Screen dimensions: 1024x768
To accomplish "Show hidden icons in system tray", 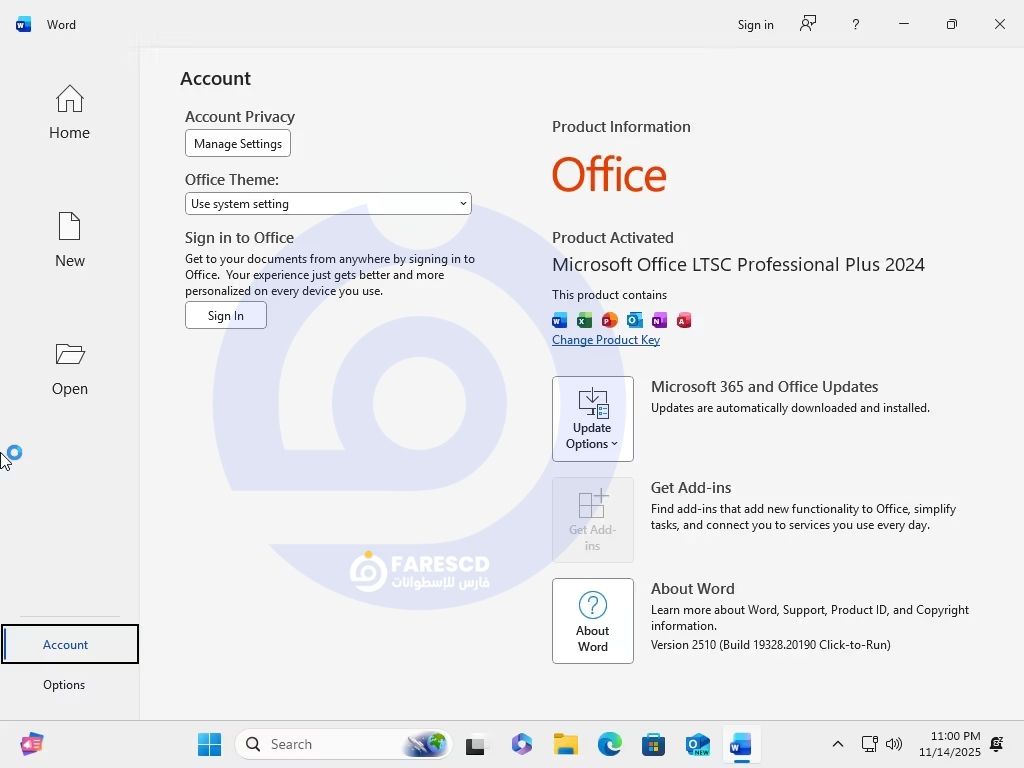I will click(838, 744).
